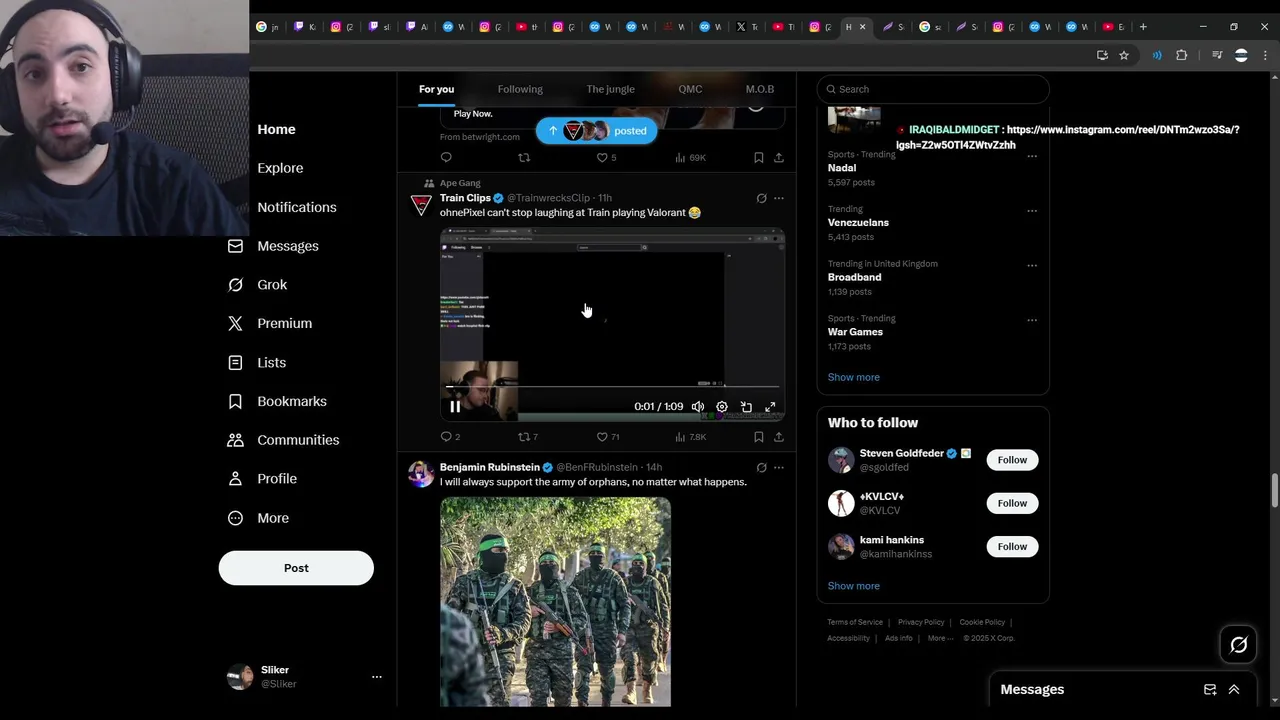Viewport: 1280px width, 720px height.
Task: Switch to The jungle tab
Action: coord(610,89)
